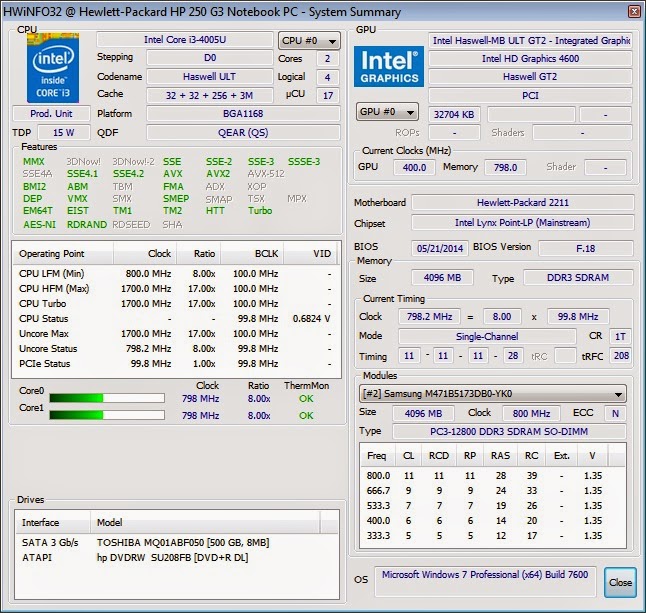Click the 32704 KB GPU memory field

(x=454, y=115)
